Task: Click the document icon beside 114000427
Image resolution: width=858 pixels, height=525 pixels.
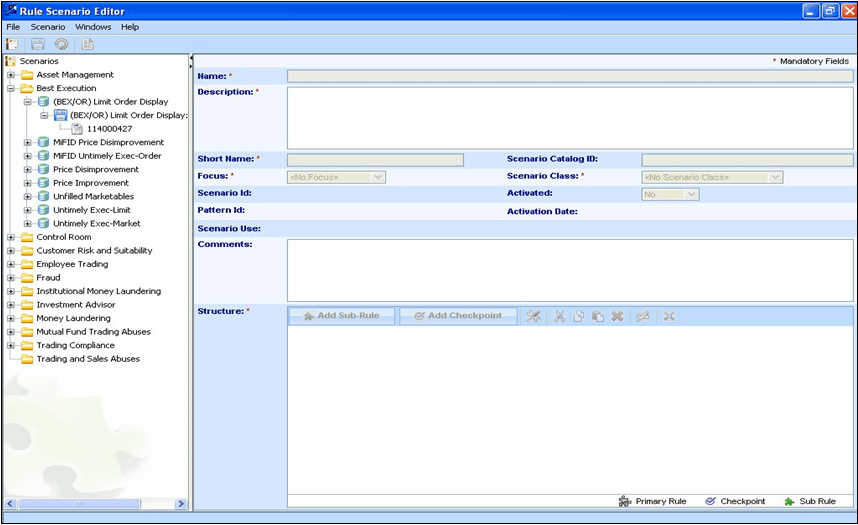Action: coord(77,129)
